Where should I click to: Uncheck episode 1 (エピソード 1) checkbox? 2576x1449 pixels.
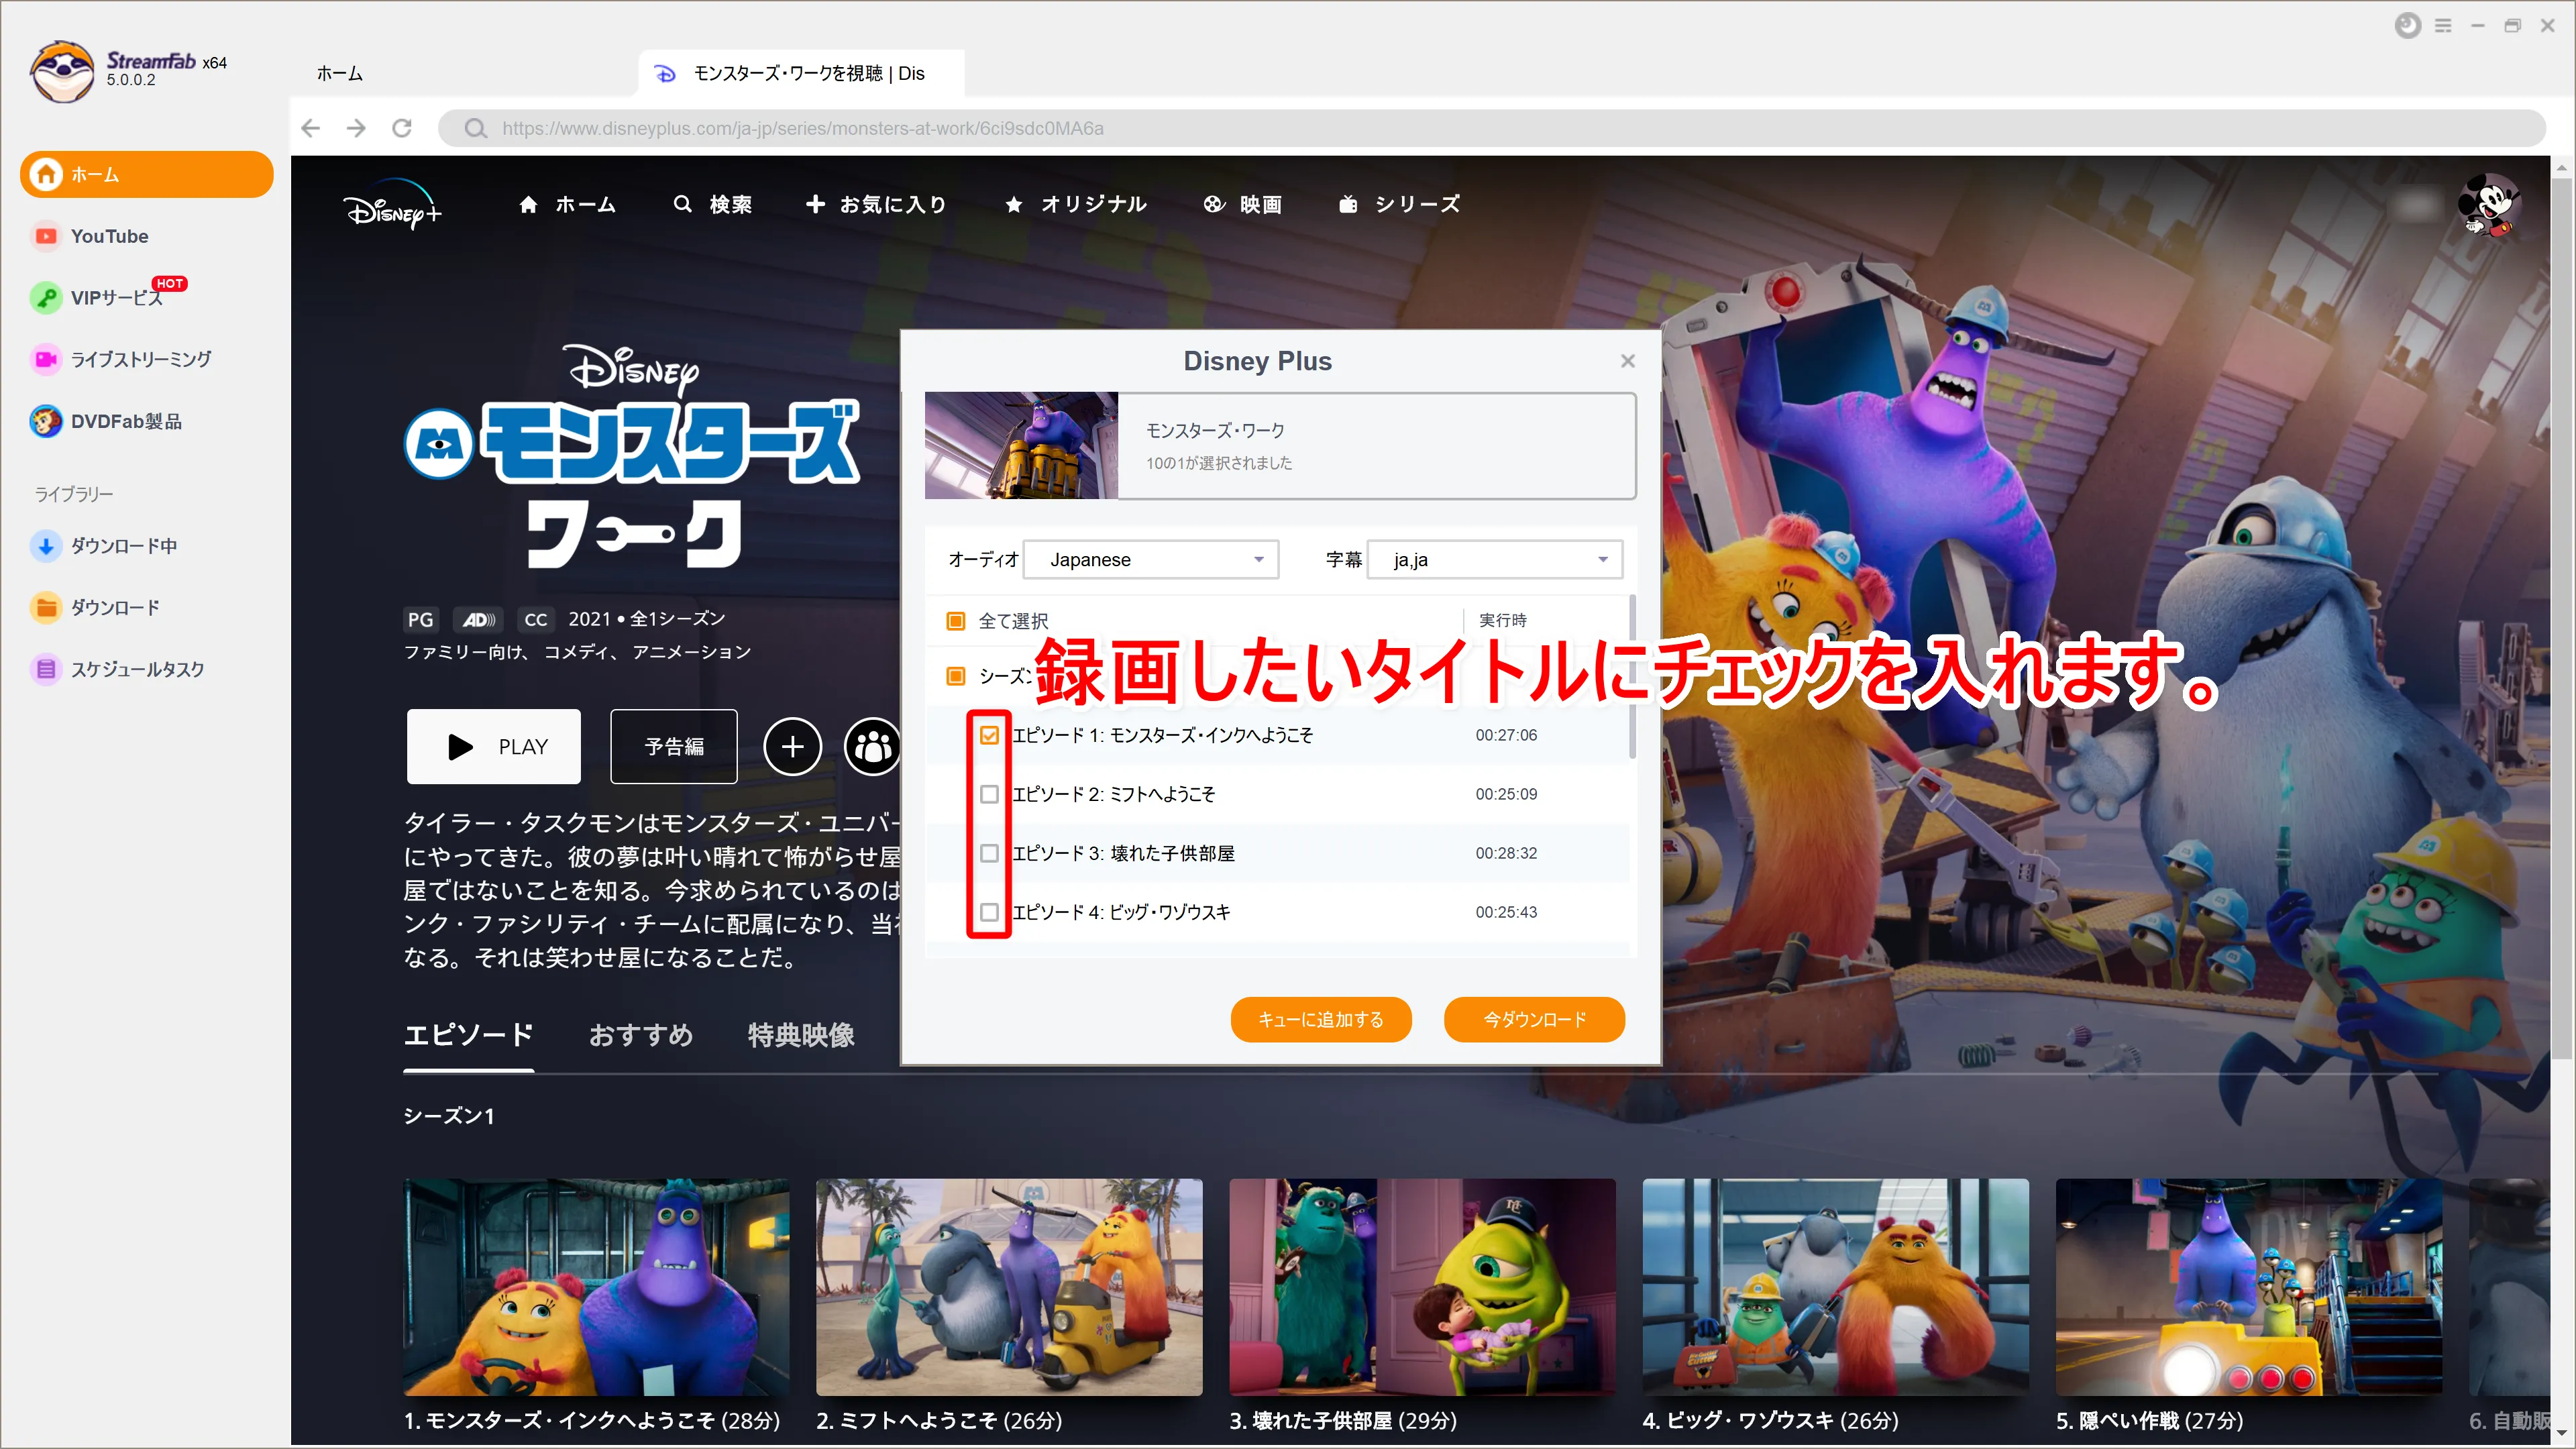989,735
